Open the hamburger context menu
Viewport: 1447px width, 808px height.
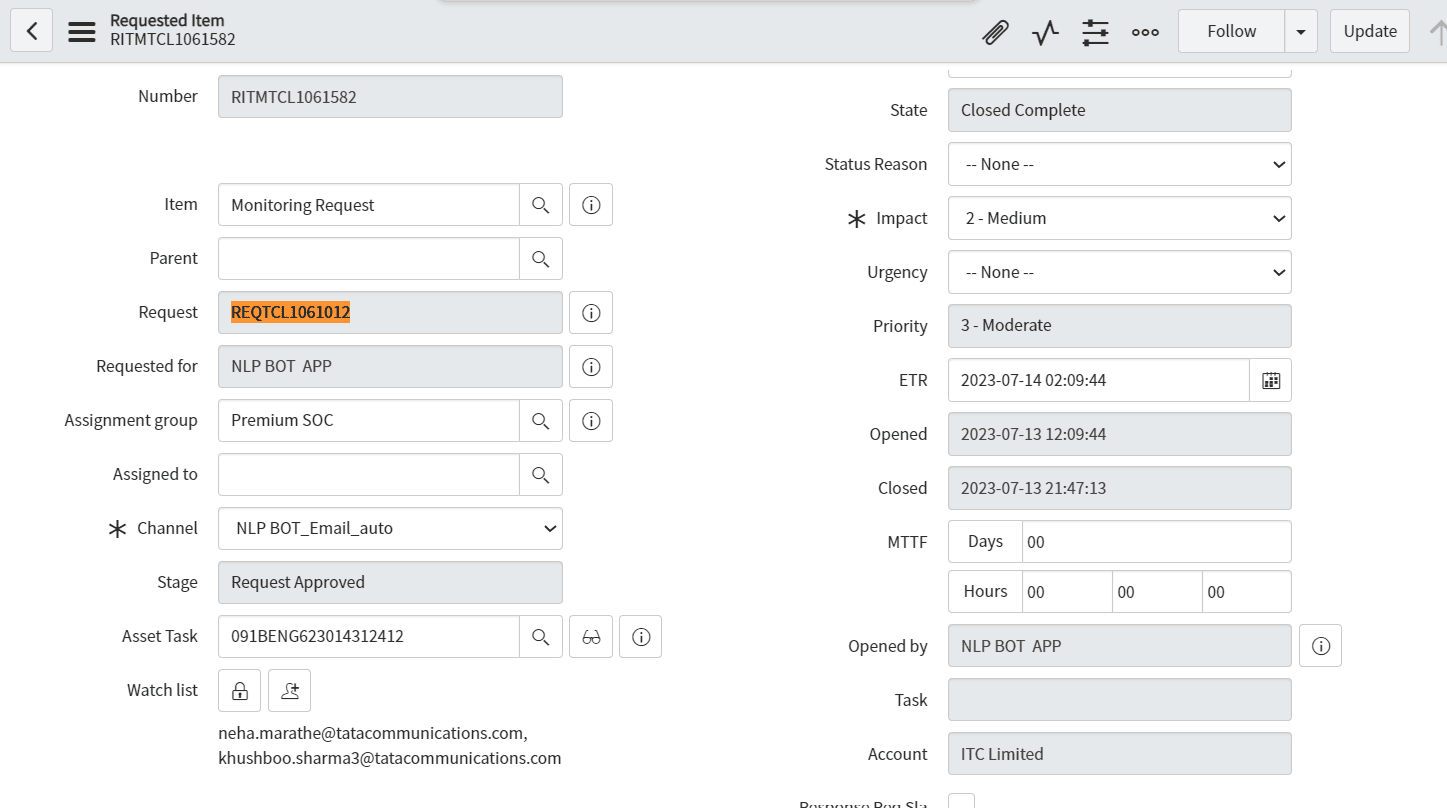point(82,31)
